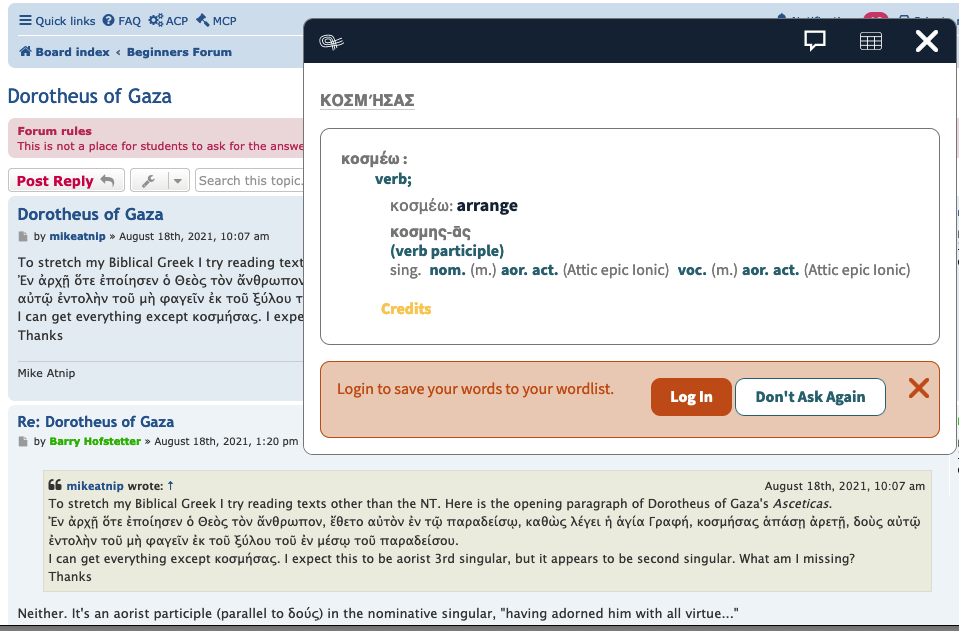Screen dimensions: 959x631
Task: Click the wrench topic tools icon
Action: [x=148, y=181]
